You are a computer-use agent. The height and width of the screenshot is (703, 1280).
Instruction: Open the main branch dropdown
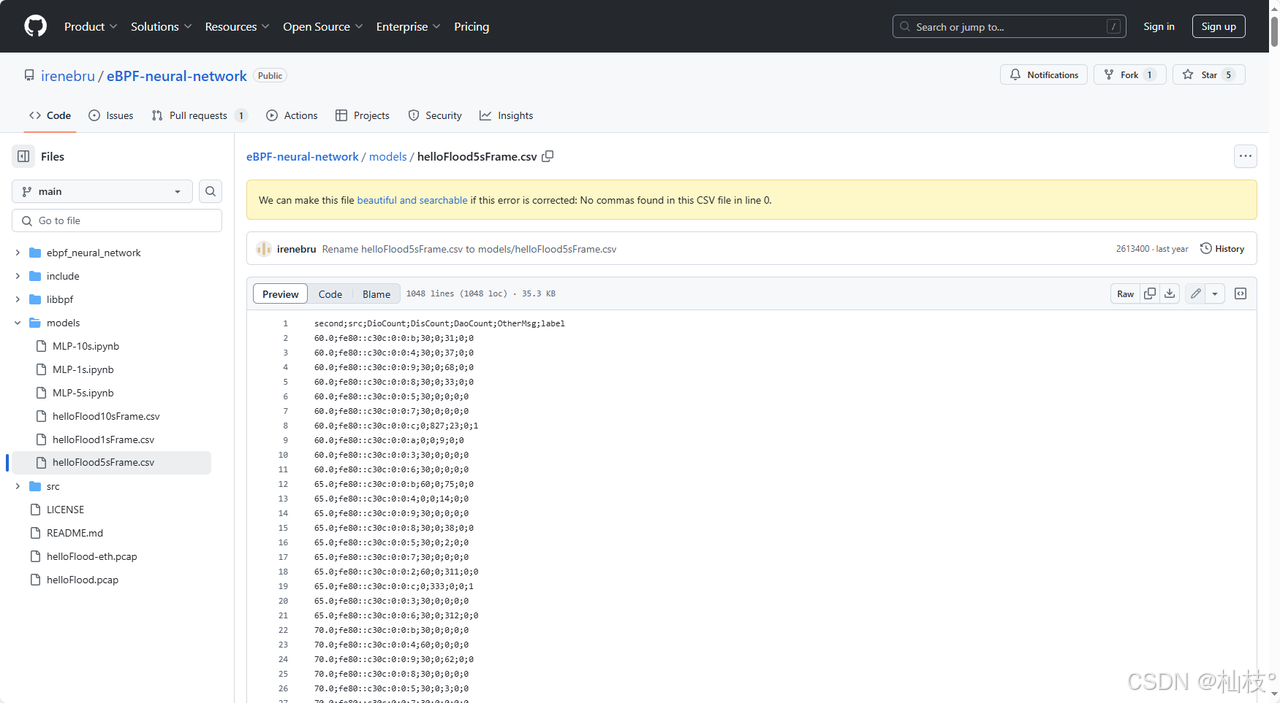[x=102, y=191]
